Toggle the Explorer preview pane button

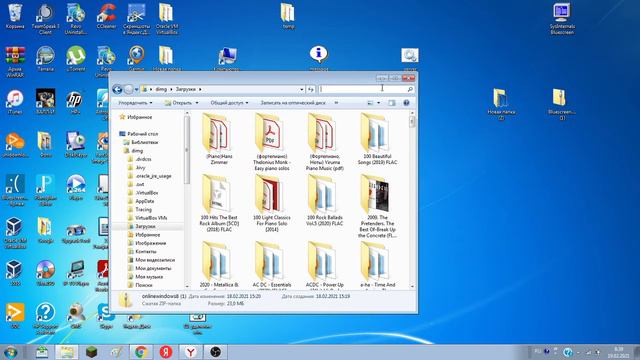click(392, 103)
